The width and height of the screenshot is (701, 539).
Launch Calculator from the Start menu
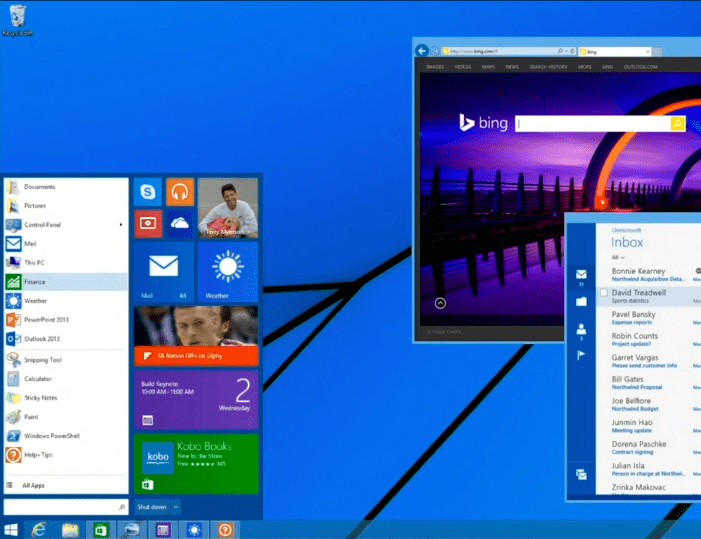point(66,379)
